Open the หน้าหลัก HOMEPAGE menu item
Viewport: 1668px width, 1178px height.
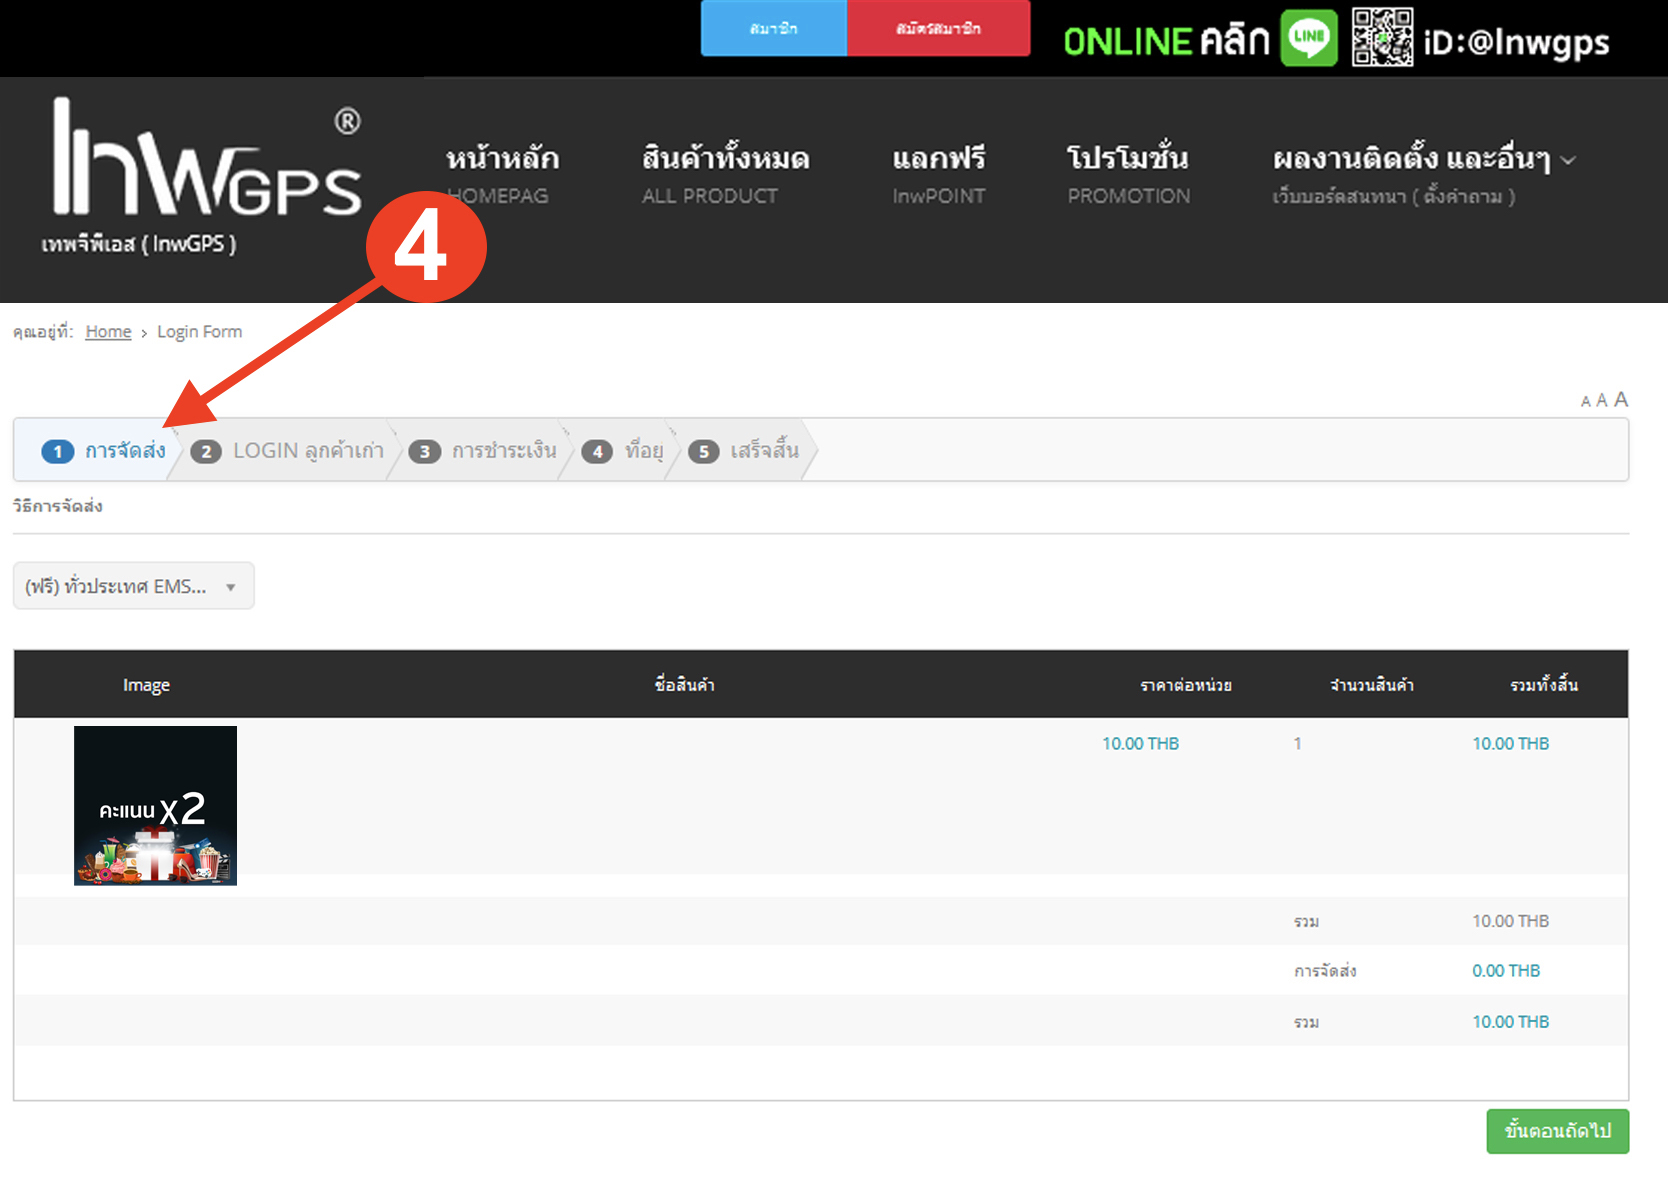[x=502, y=174]
